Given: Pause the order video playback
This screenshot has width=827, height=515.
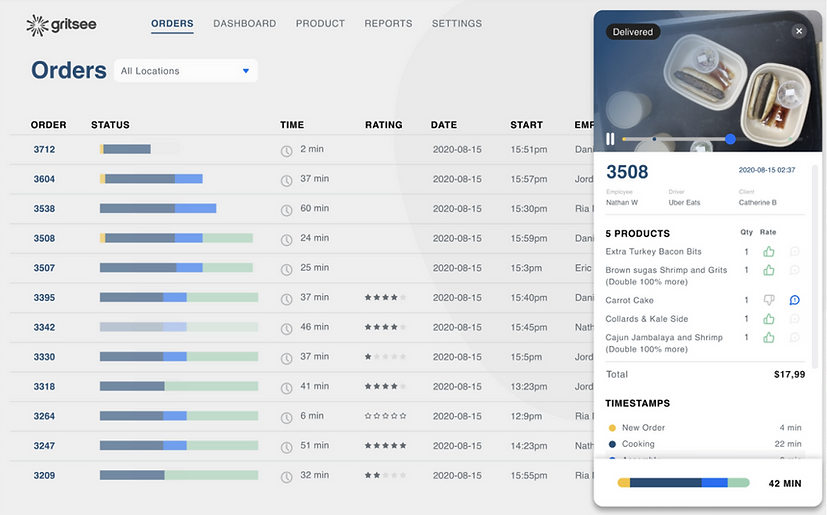Looking at the screenshot, I should (x=610, y=139).
